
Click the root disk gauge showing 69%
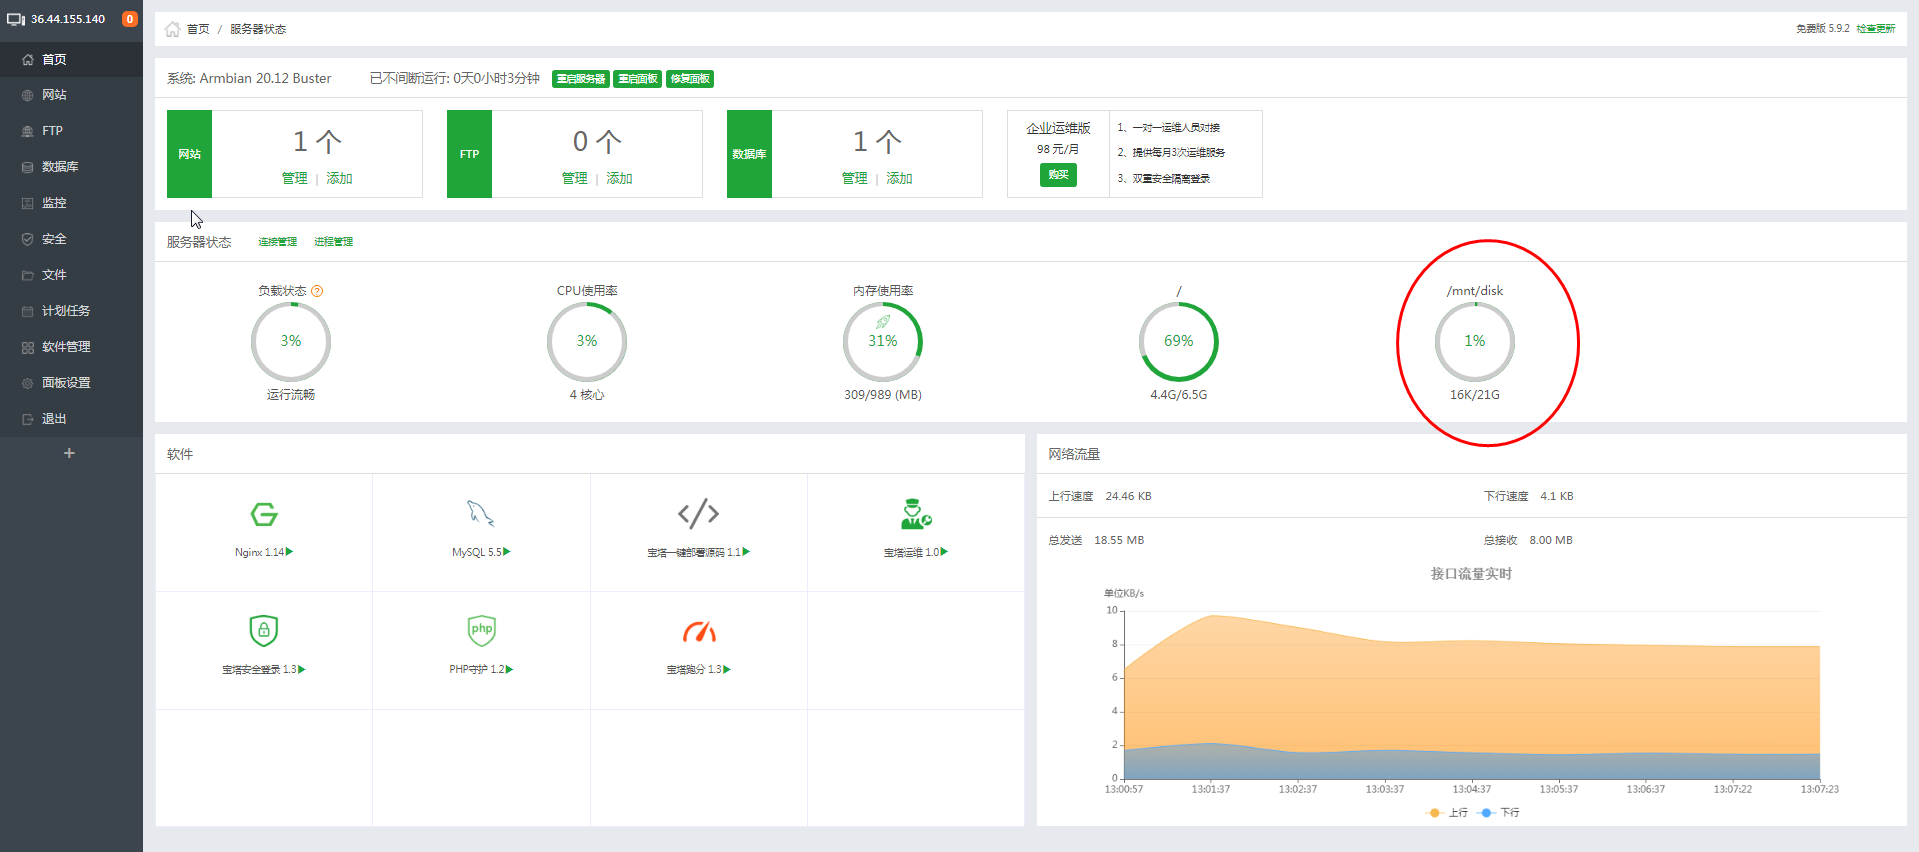pos(1179,341)
